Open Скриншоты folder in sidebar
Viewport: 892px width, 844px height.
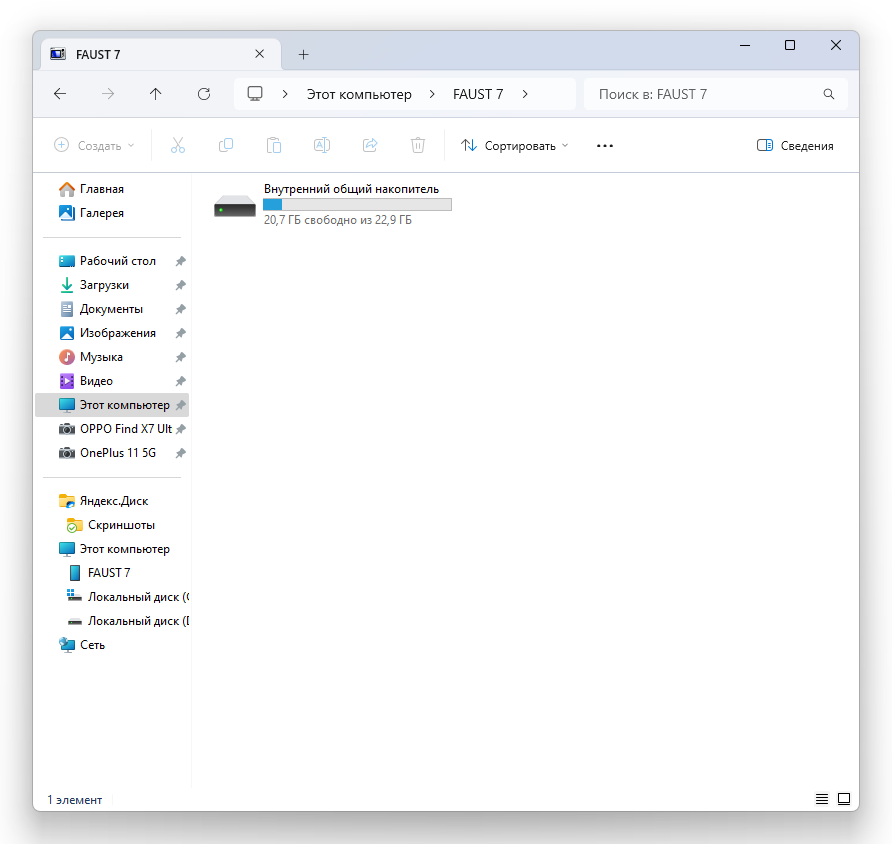coord(121,525)
